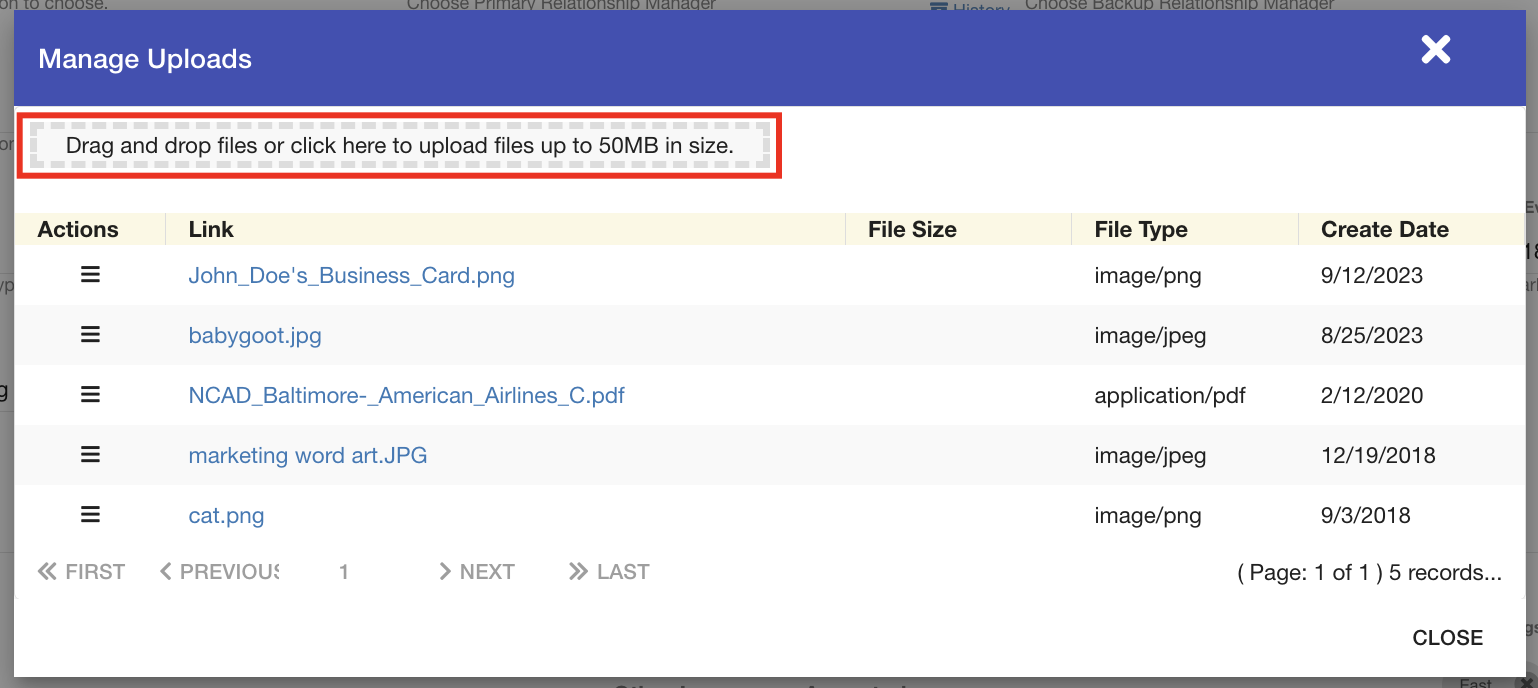Click the file upload drop zone
Viewport: 1538px width, 688px height.
coord(399,146)
